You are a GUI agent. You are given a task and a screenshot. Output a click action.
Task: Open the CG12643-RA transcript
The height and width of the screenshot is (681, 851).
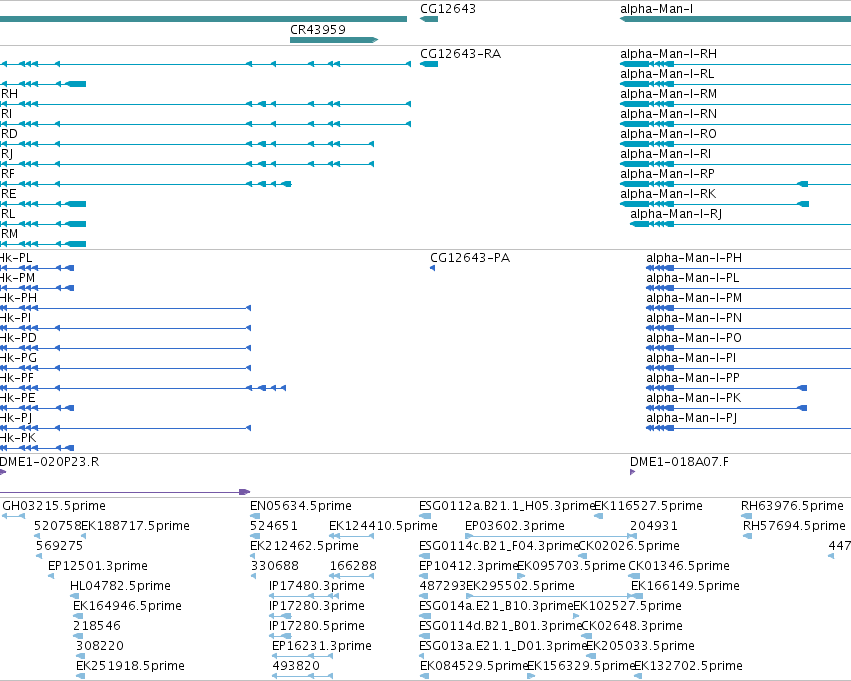tap(460, 54)
